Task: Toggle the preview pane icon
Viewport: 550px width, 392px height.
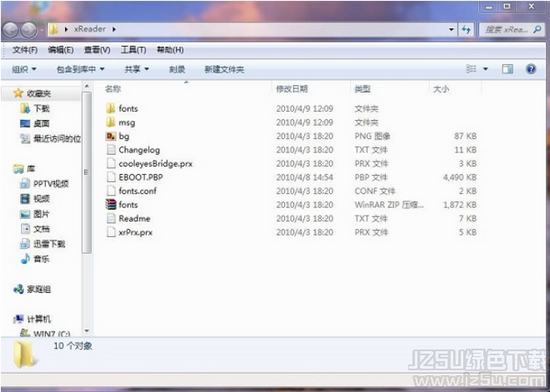Action: coord(507,69)
